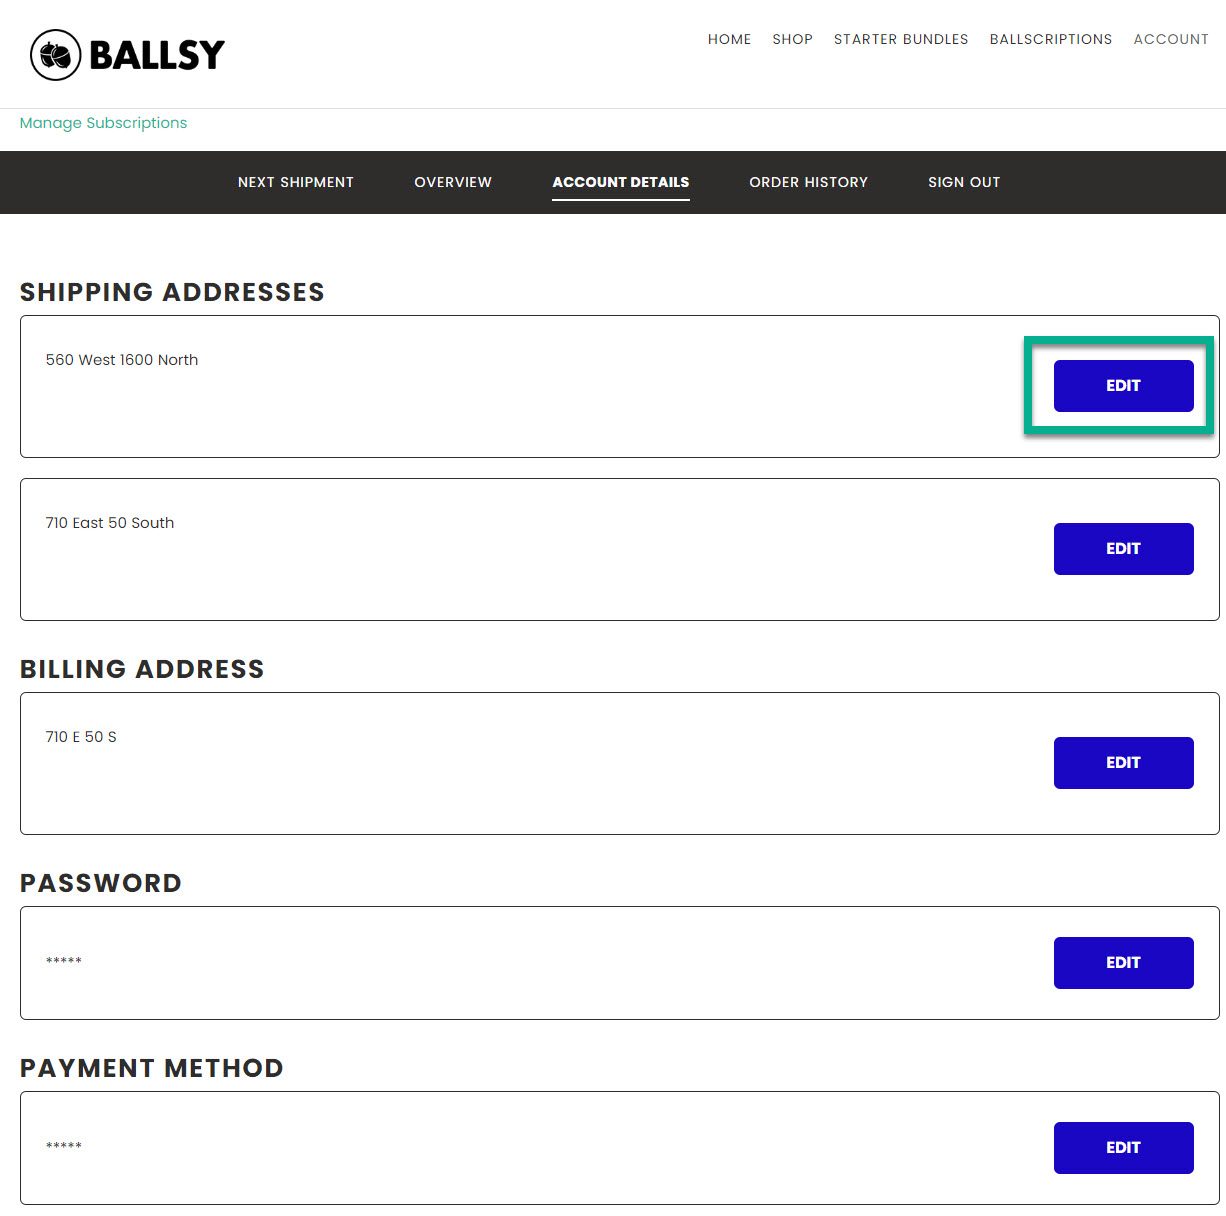The width and height of the screenshot is (1226, 1216).
Task: Click the 710 E 50 S billing text
Action: tap(81, 737)
